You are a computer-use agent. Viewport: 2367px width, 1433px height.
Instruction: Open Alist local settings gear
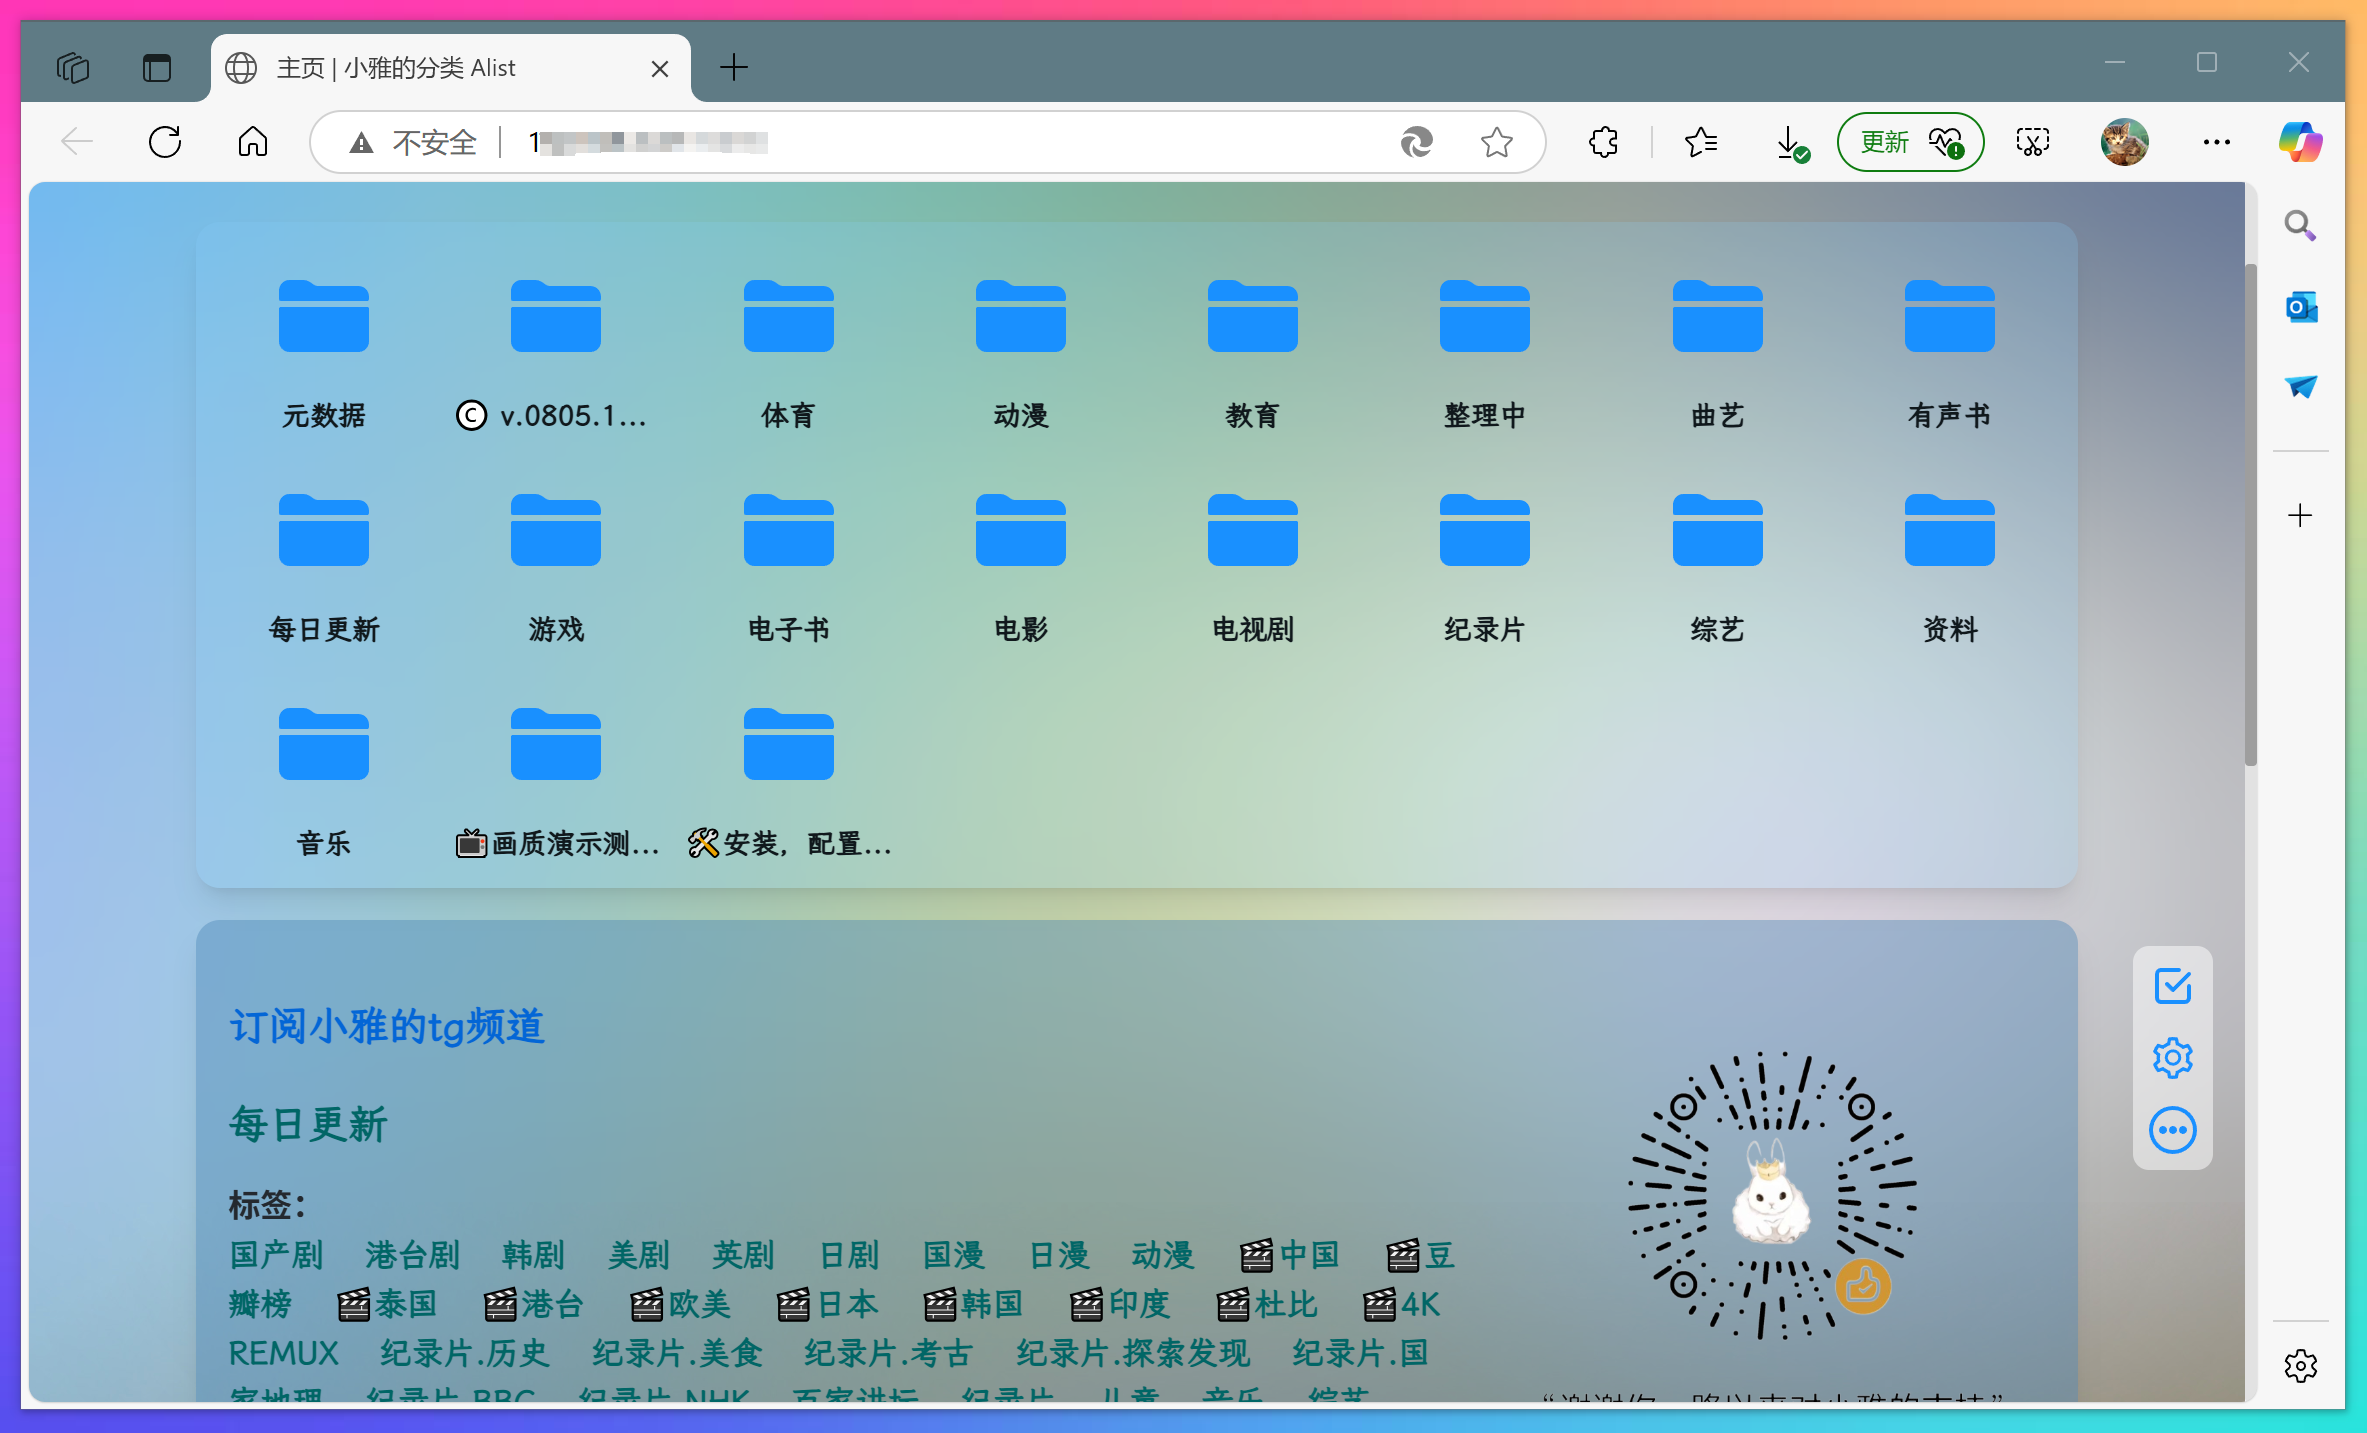(2172, 1058)
